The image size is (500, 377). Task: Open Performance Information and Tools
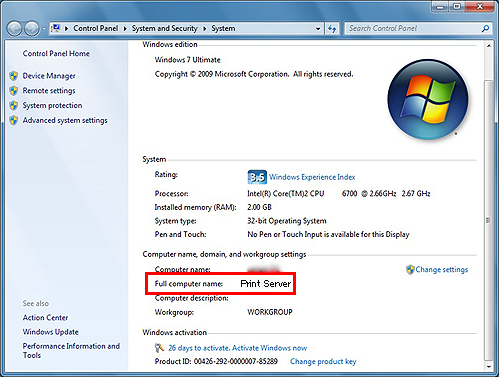point(71,351)
